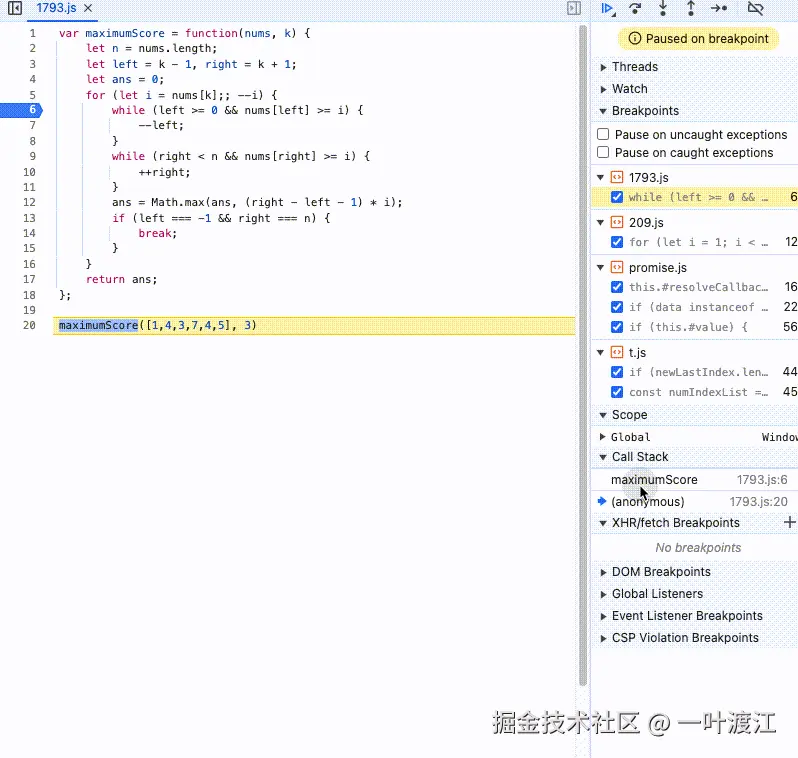
Task: Click the Step icon
Action: [x=719, y=8]
